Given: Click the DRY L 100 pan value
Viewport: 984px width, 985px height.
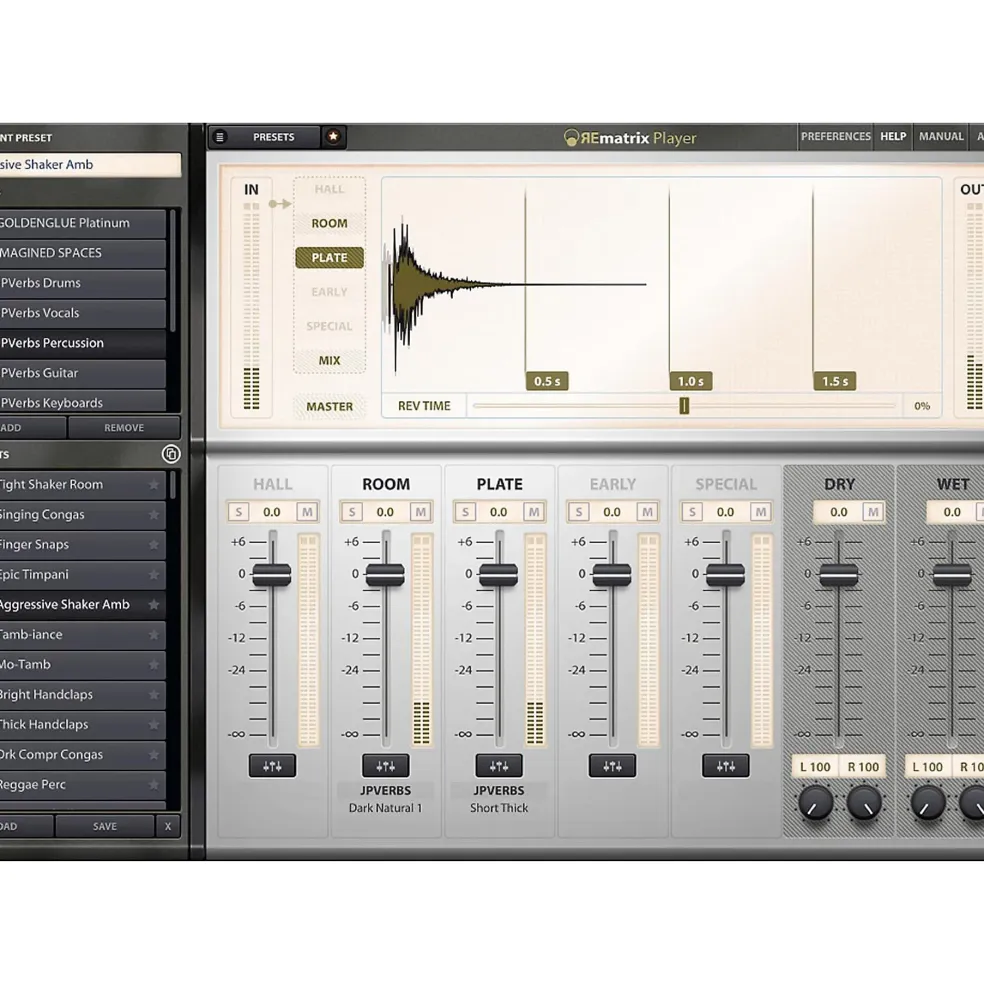Looking at the screenshot, I should [815, 767].
